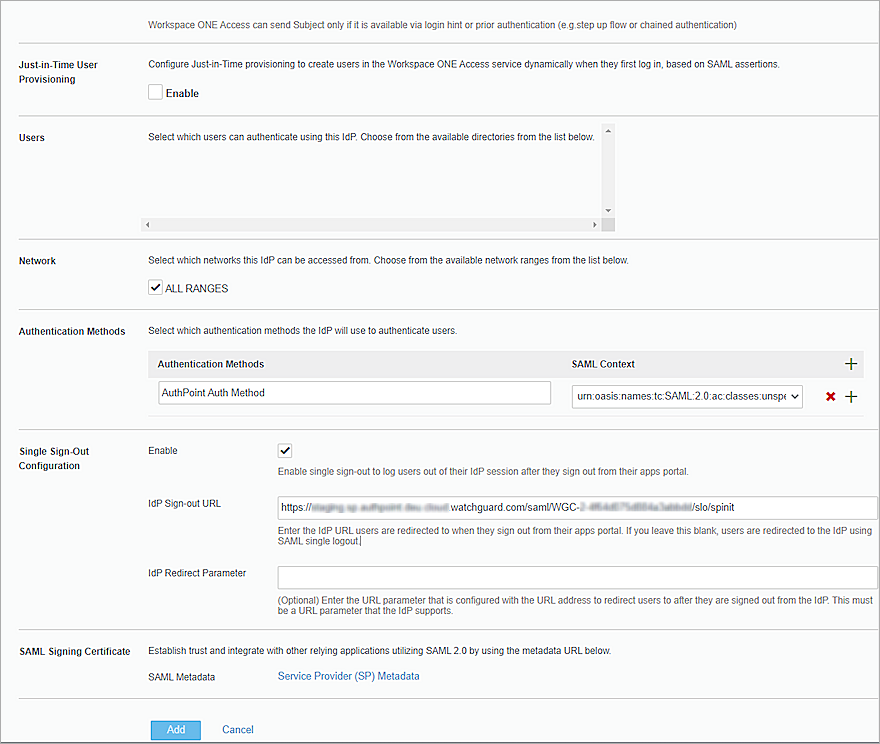
Task: Click the IdP Redirect Parameter field
Action: coord(577,577)
